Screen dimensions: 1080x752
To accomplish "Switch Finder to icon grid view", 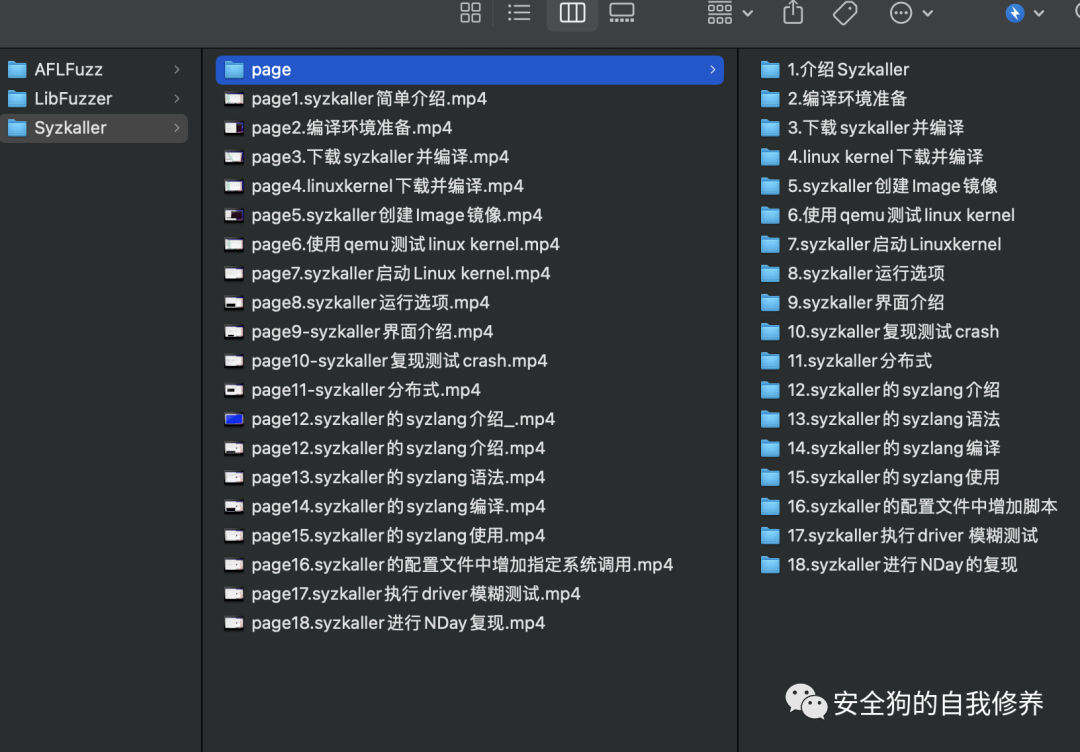I will pos(470,12).
